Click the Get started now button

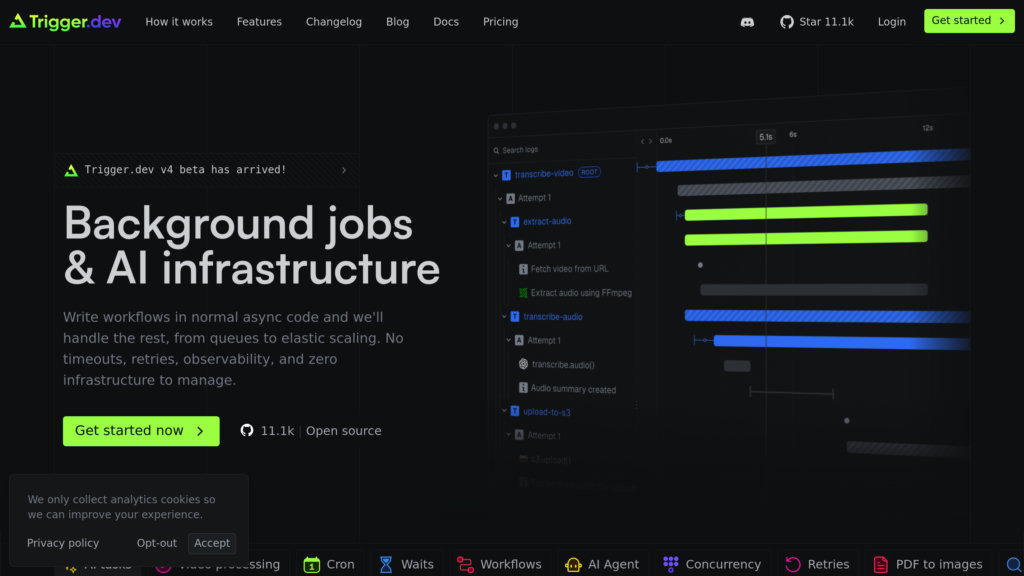click(x=141, y=431)
